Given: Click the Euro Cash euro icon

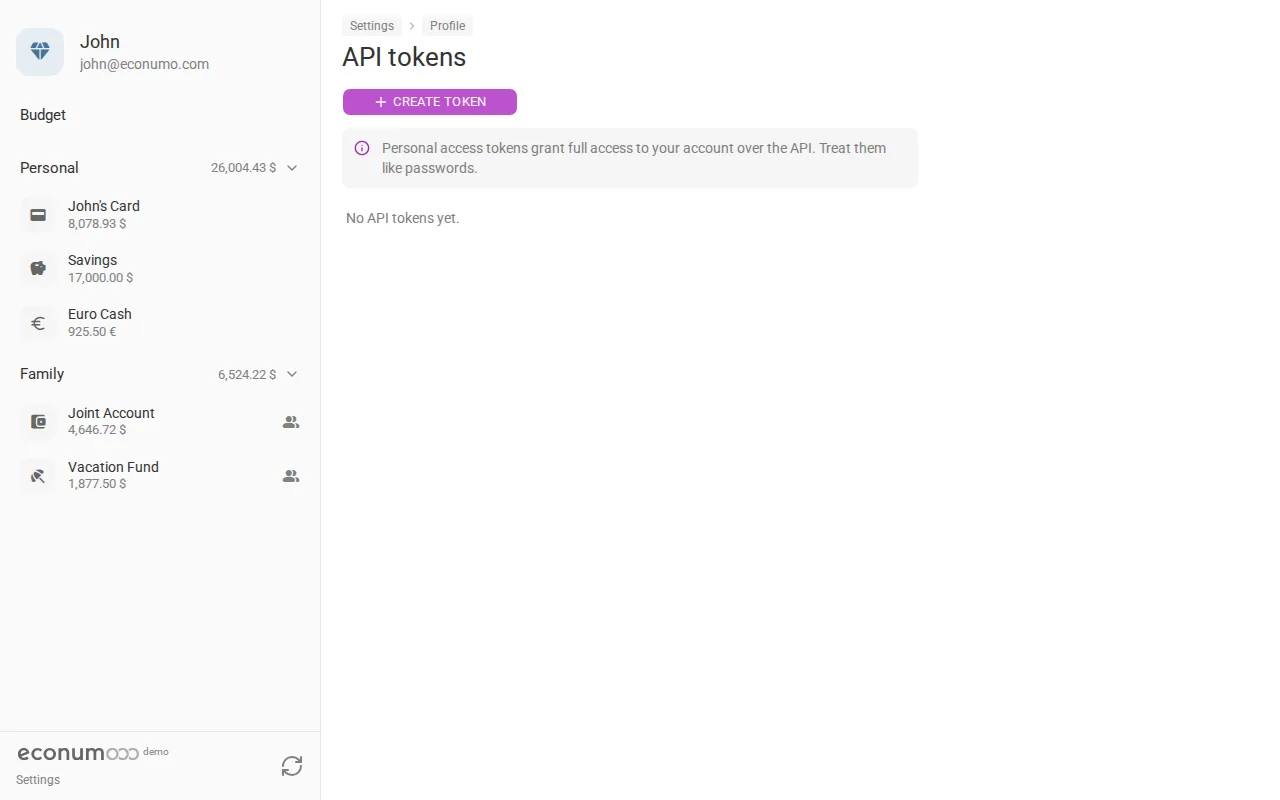Looking at the screenshot, I should click(x=38, y=323).
